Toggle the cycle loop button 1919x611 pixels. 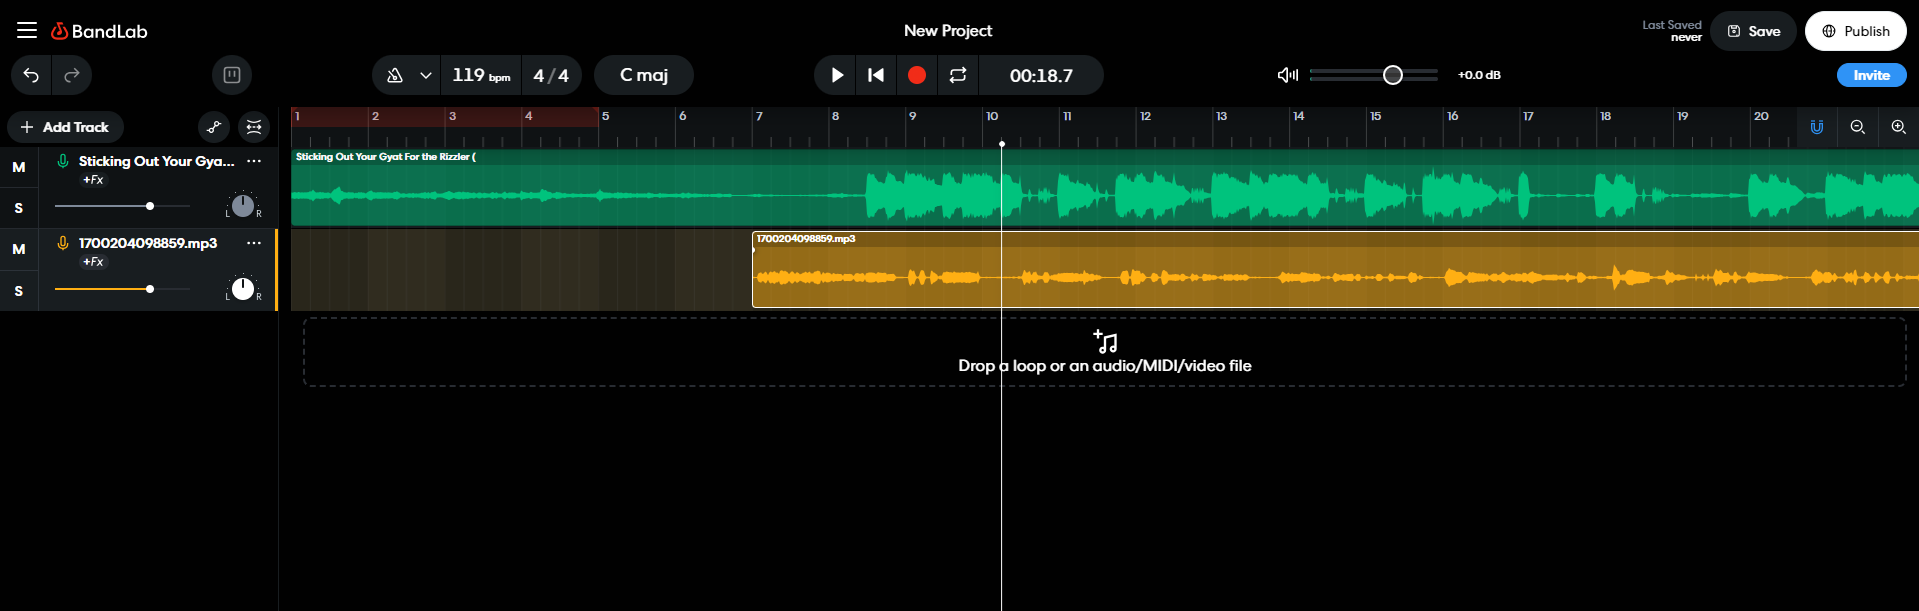pyautogui.click(x=957, y=75)
